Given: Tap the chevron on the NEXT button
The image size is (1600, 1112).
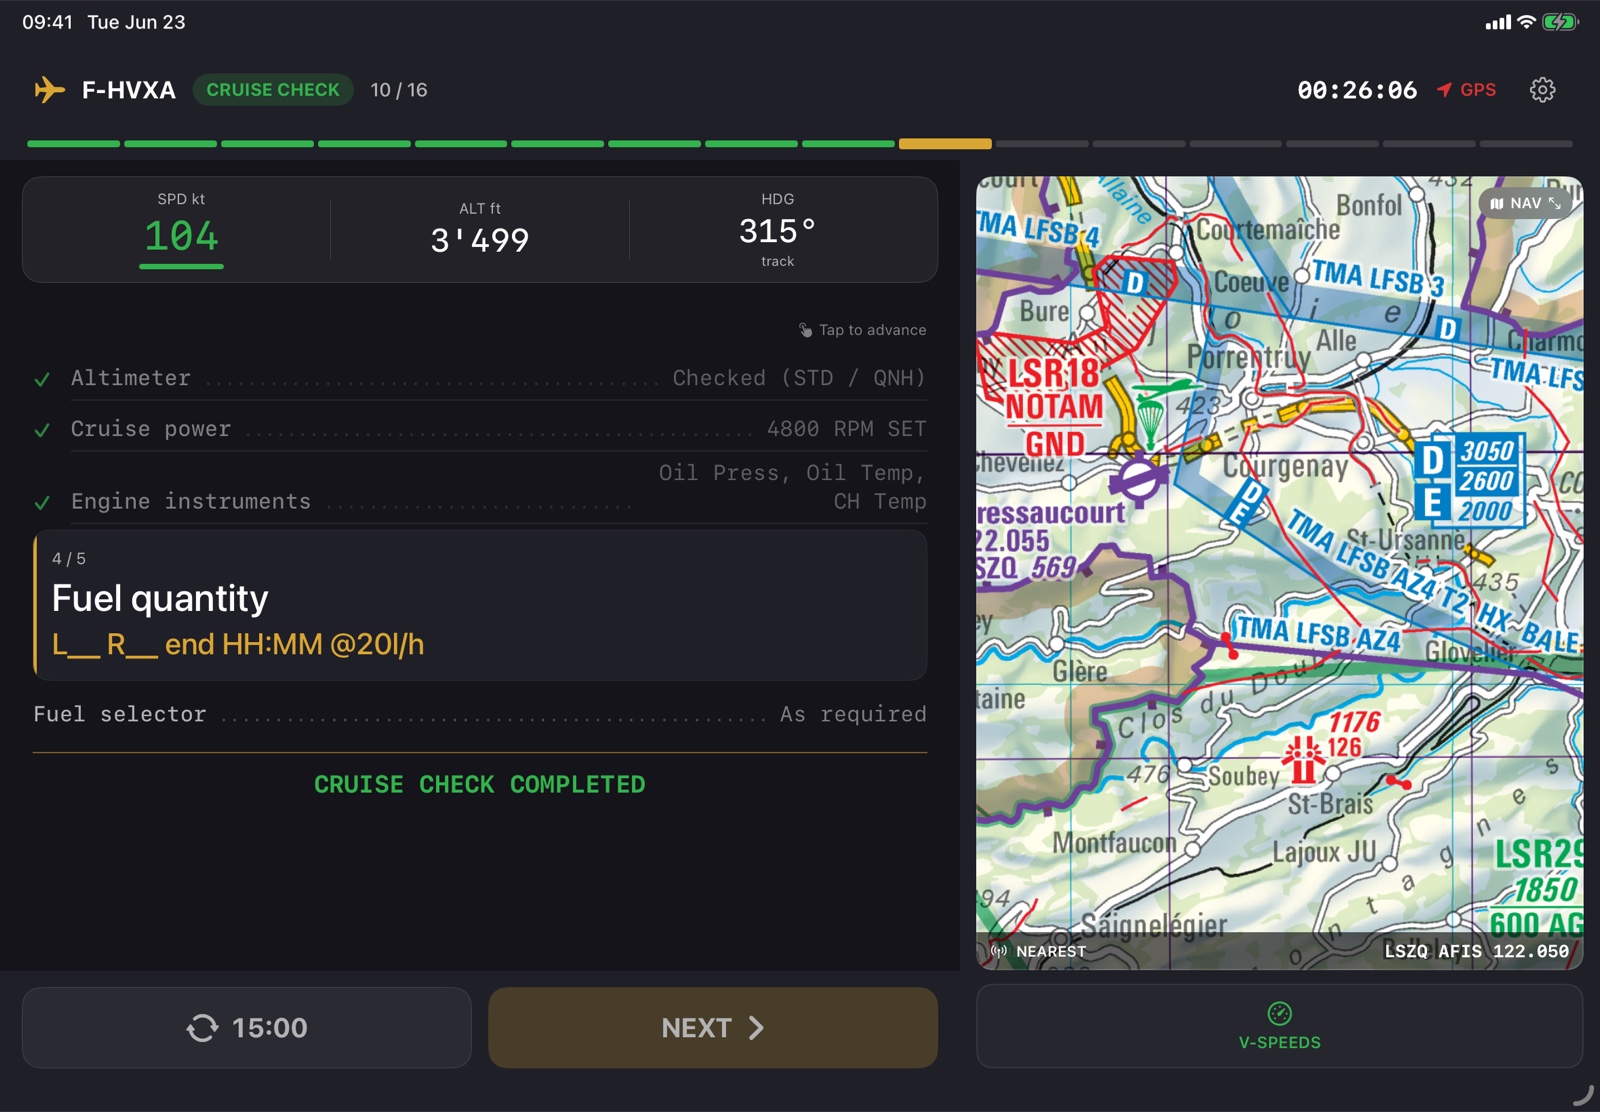Looking at the screenshot, I should click(x=757, y=1028).
